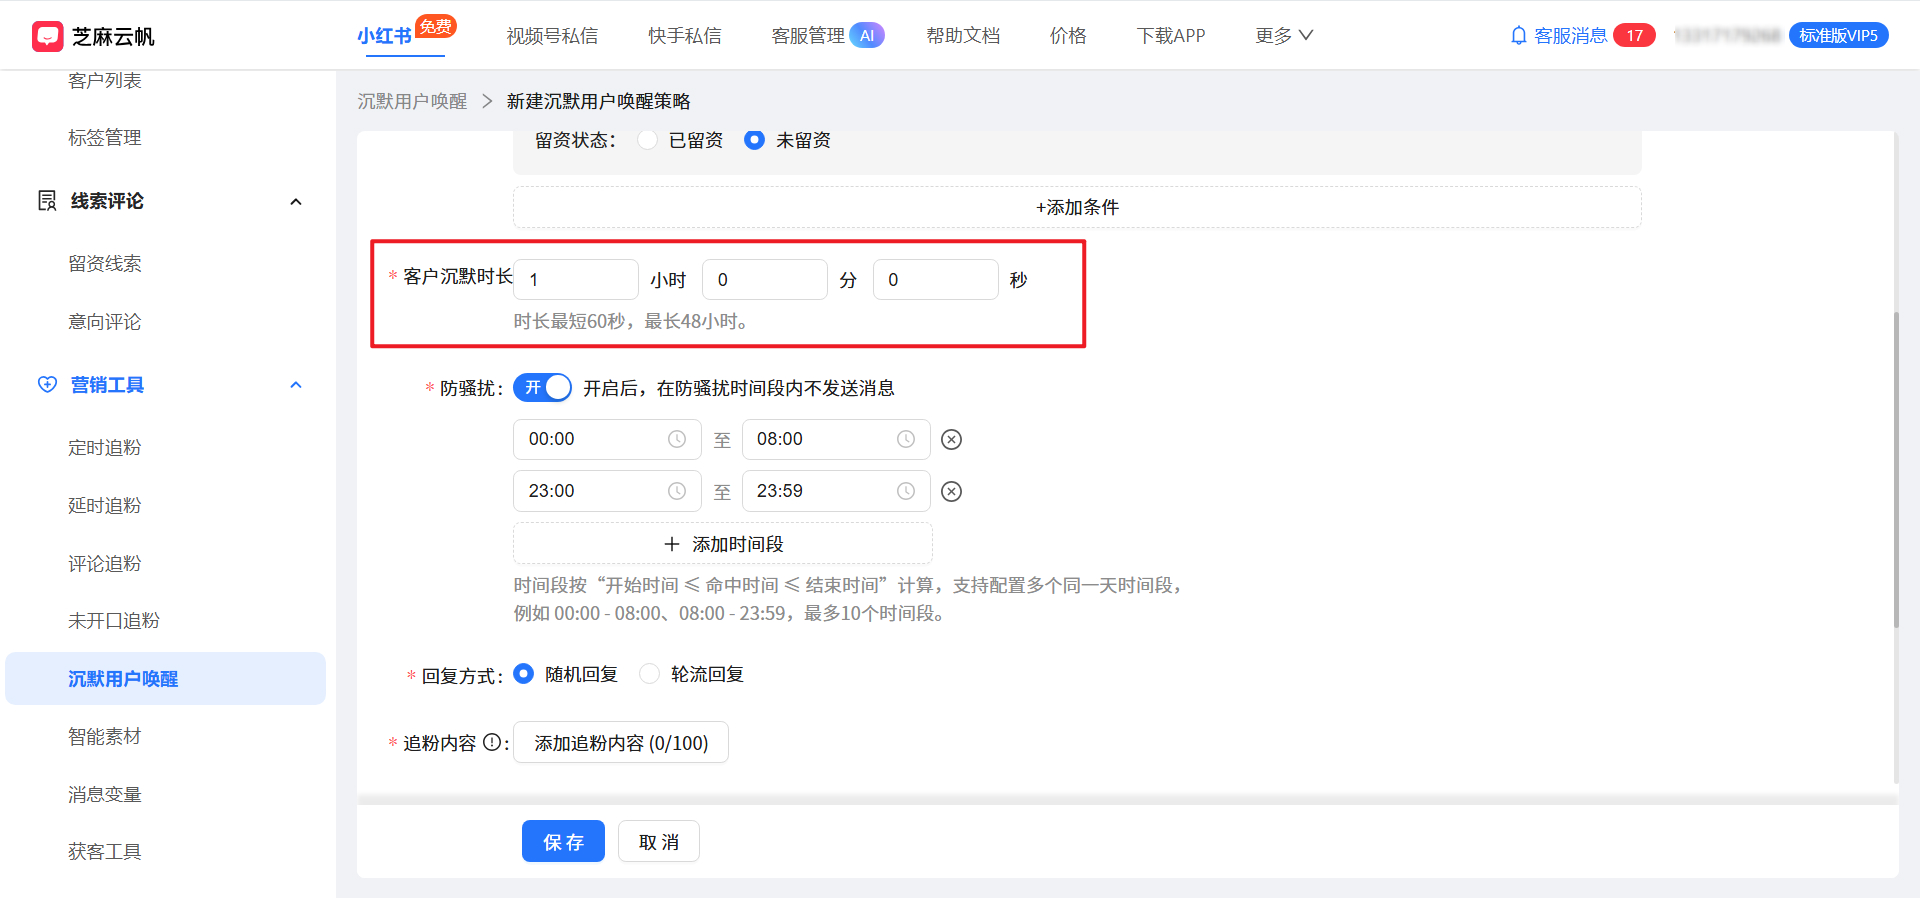Click the 线索评论 section icon
Image resolution: width=1920 pixels, height=898 pixels.
pos(47,201)
